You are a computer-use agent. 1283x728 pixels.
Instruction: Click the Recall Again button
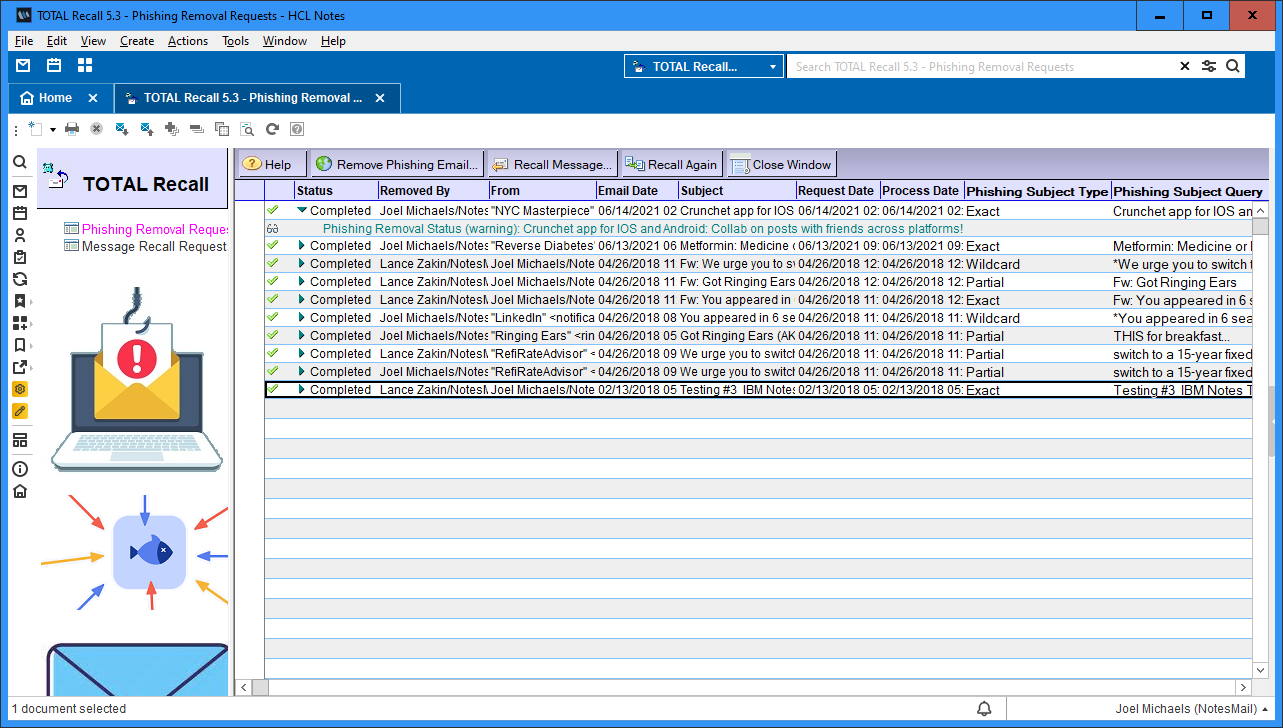click(x=670, y=165)
